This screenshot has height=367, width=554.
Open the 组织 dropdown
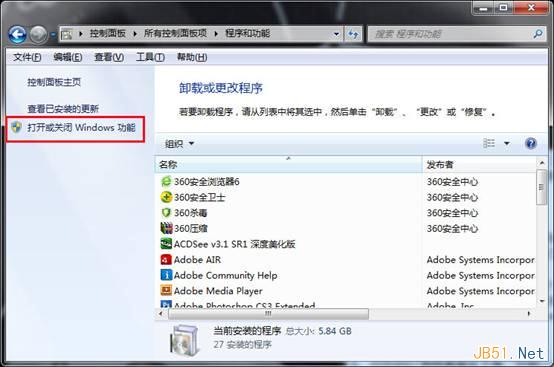pyautogui.click(x=179, y=143)
